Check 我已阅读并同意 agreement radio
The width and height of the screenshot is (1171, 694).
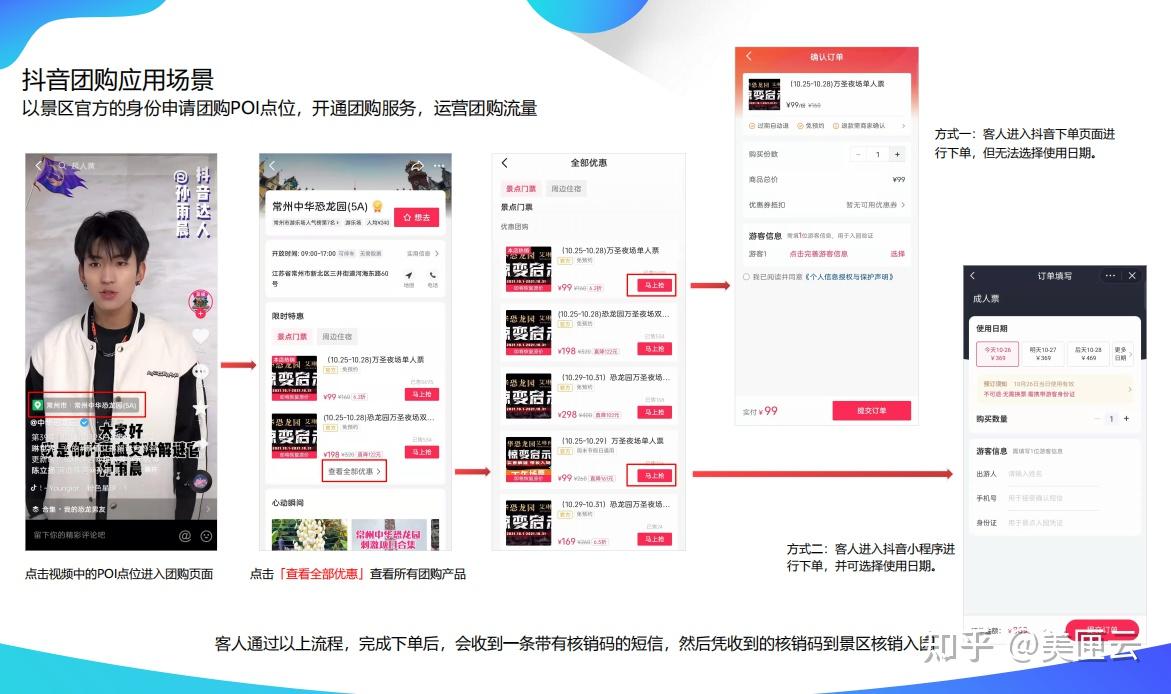tap(746, 277)
